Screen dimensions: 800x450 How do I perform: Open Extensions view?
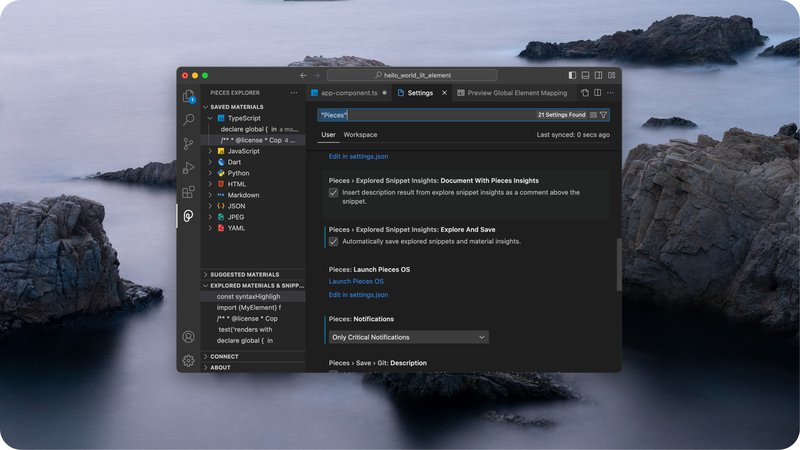(188, 192)
